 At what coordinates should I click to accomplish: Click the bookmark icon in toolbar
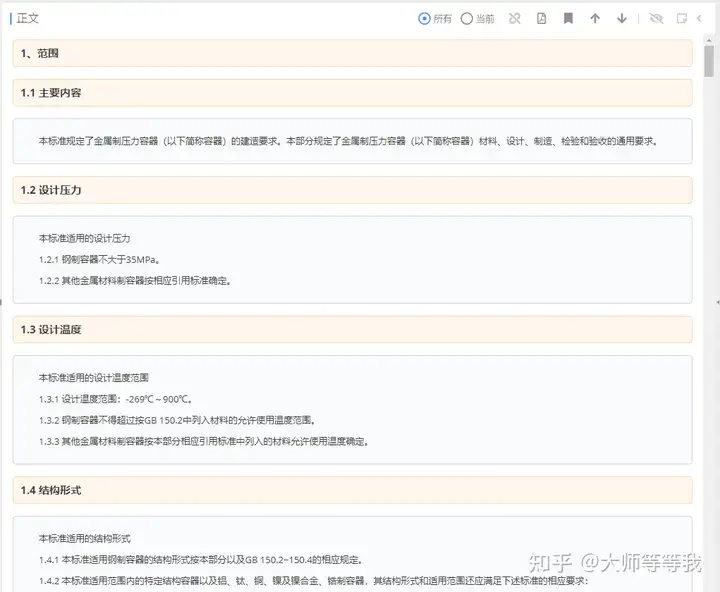(568, 18)
